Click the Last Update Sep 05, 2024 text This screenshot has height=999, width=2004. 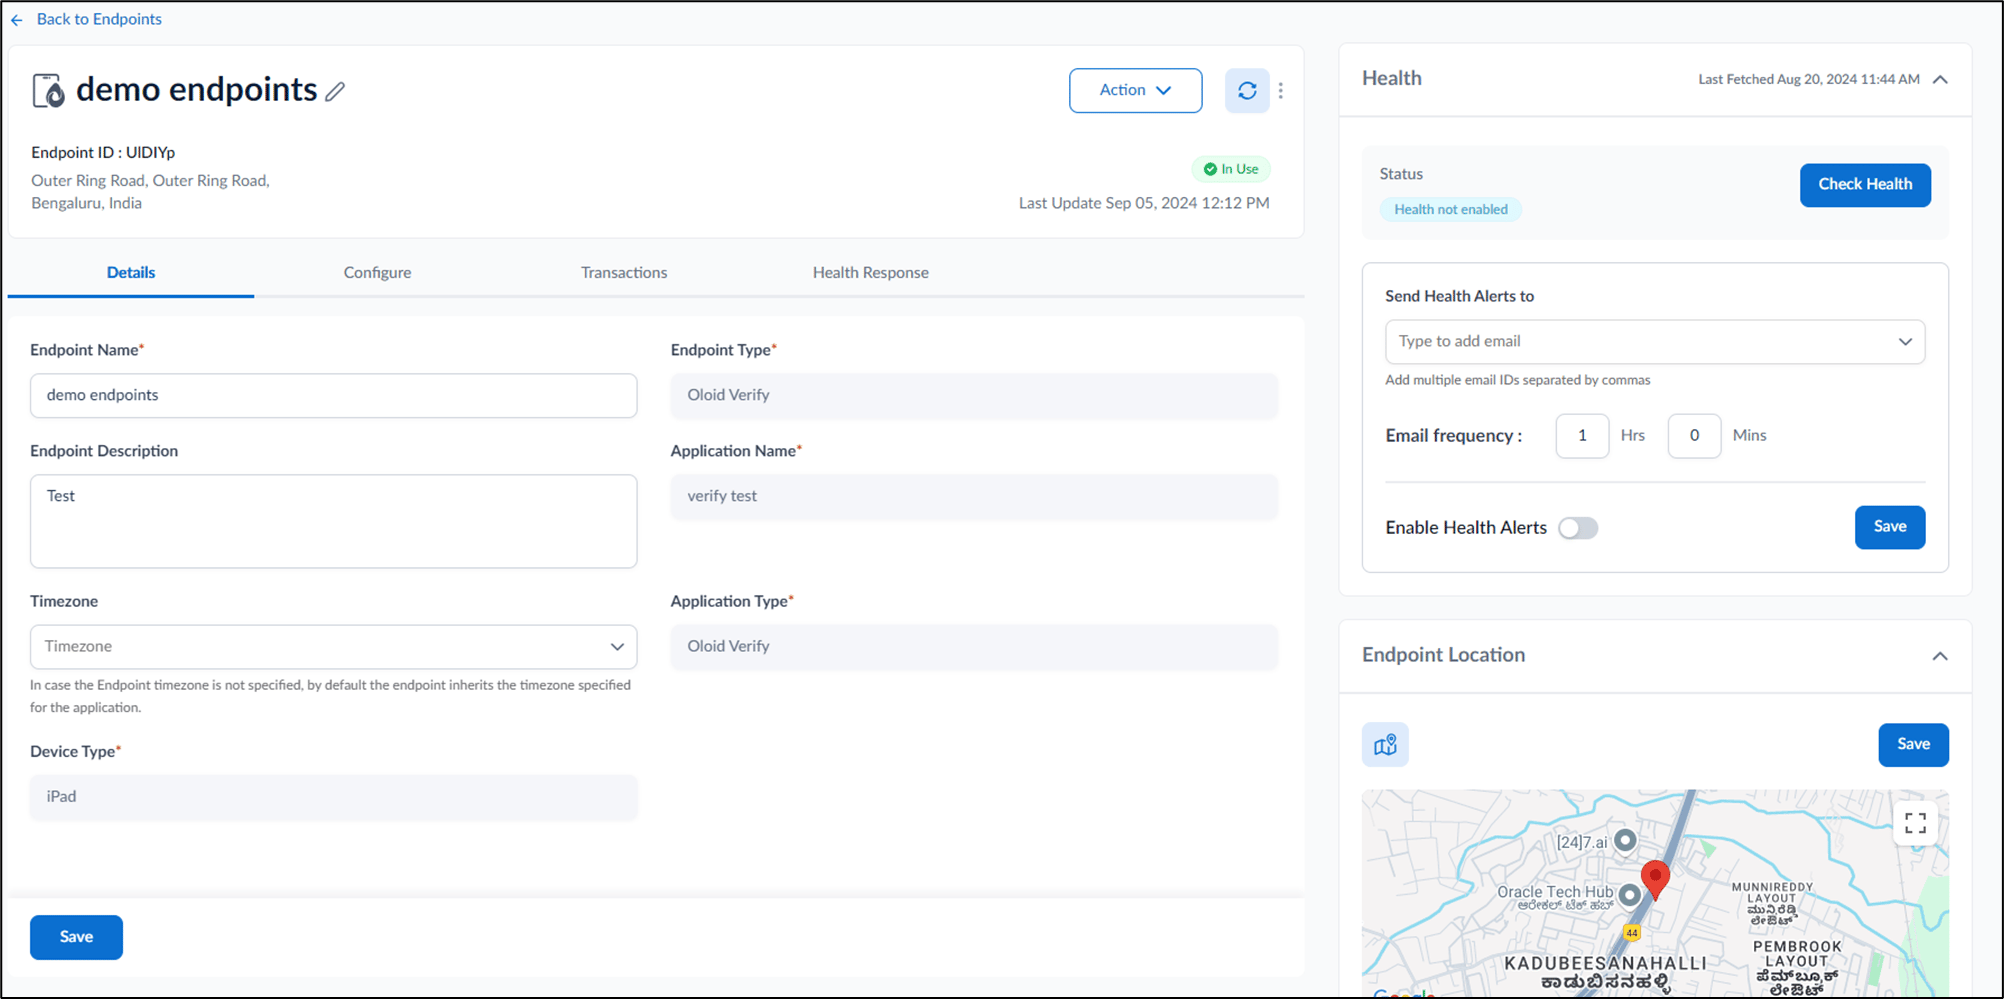pos(1144,203)
